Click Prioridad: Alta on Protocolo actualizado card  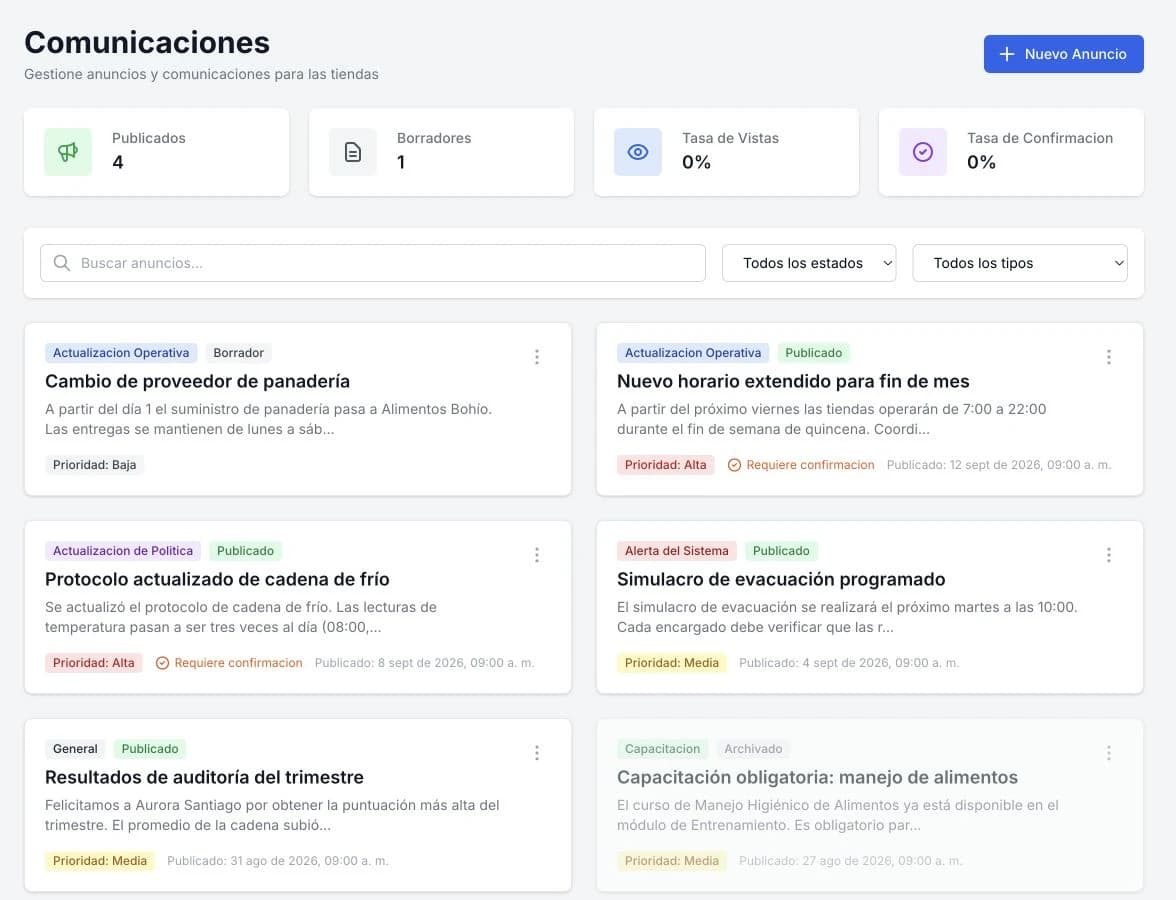(94, 663)
